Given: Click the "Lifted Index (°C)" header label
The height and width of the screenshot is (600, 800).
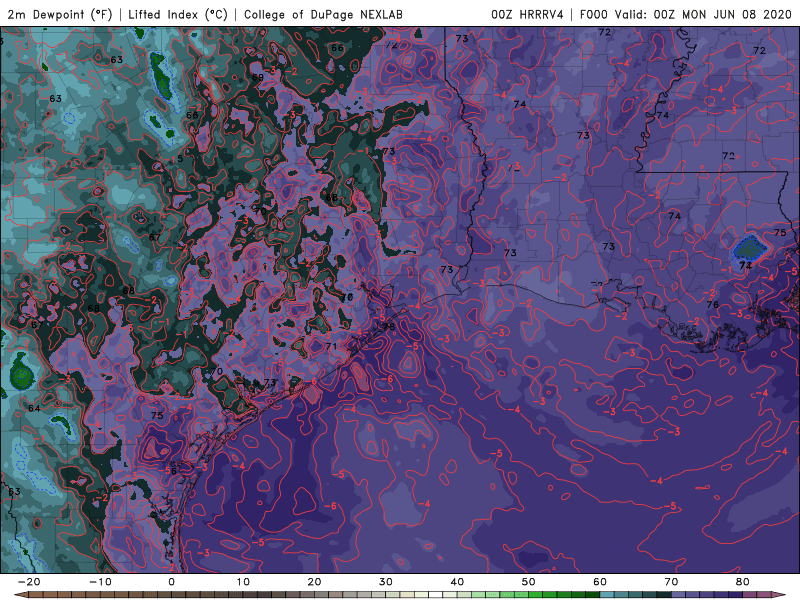Looking at the screenshot, I should 178,15.
